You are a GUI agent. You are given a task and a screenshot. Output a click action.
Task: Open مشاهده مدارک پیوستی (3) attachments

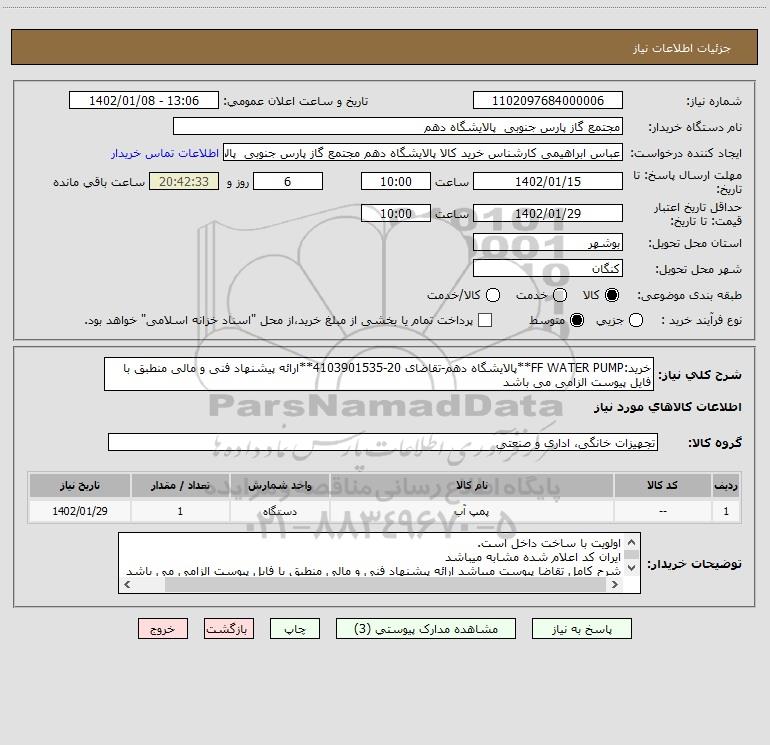426,629
